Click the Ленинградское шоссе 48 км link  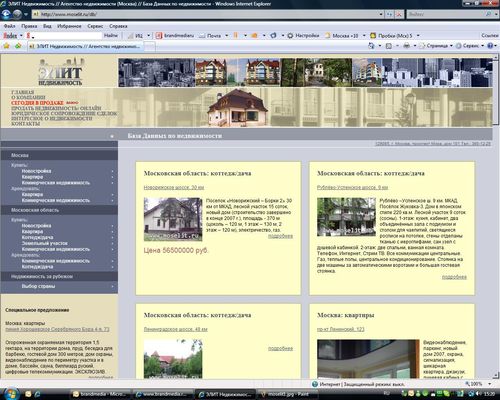click(x=175, y=329)
